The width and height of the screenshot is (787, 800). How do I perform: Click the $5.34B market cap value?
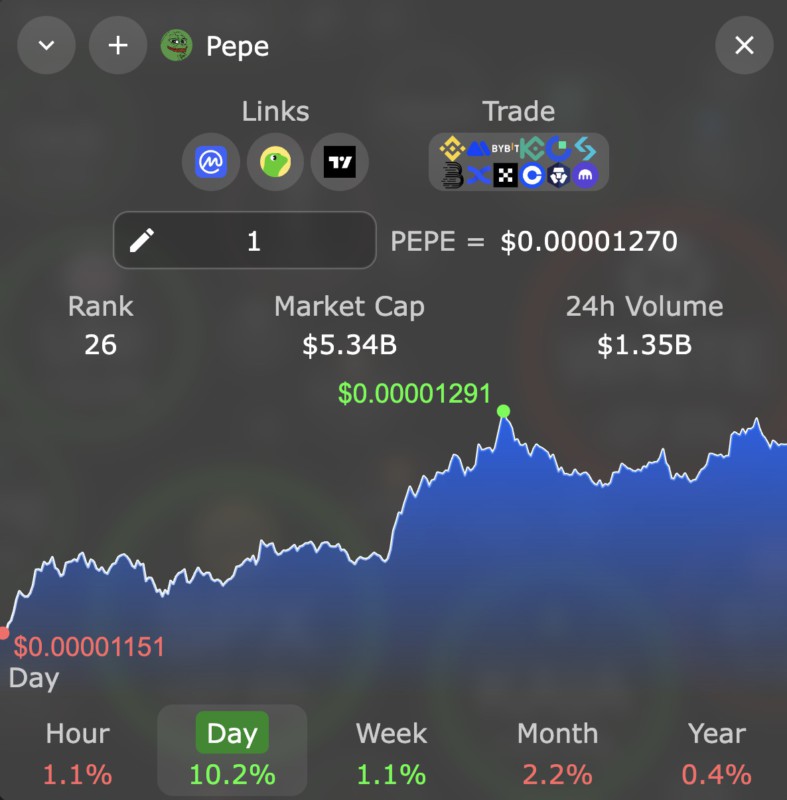(x=349, y=345)
